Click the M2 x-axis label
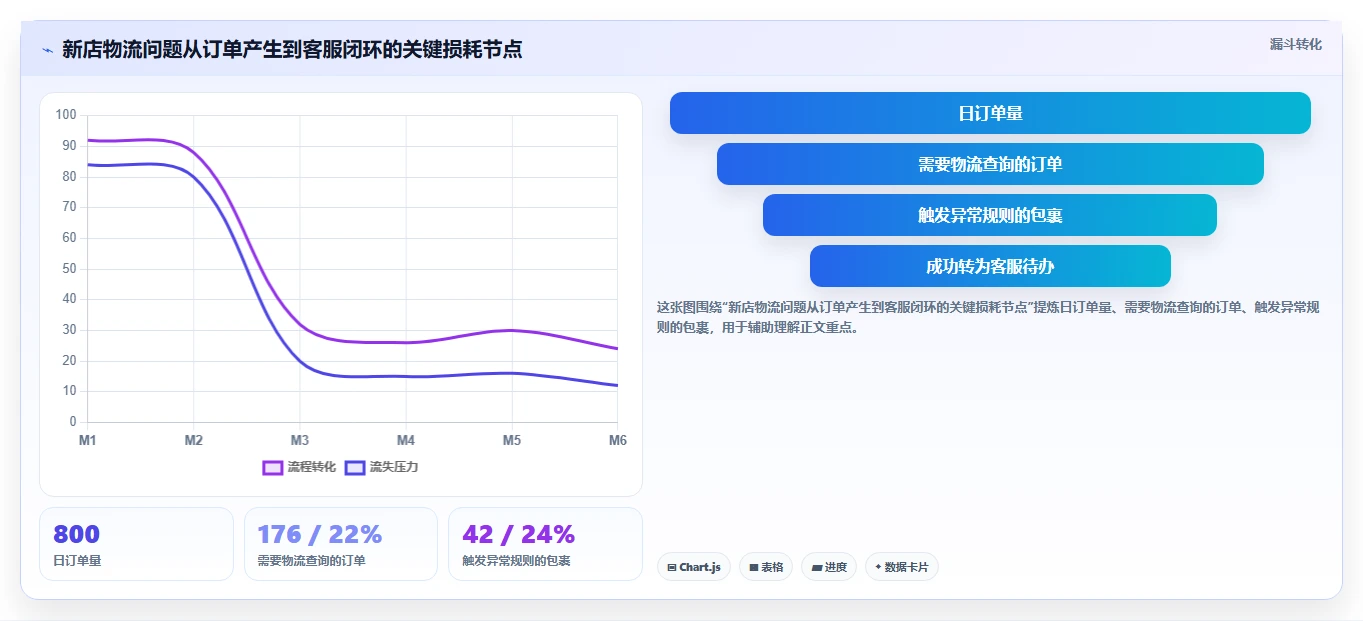This screenshot has height=621, width=1363. click(x=194, y=440)
